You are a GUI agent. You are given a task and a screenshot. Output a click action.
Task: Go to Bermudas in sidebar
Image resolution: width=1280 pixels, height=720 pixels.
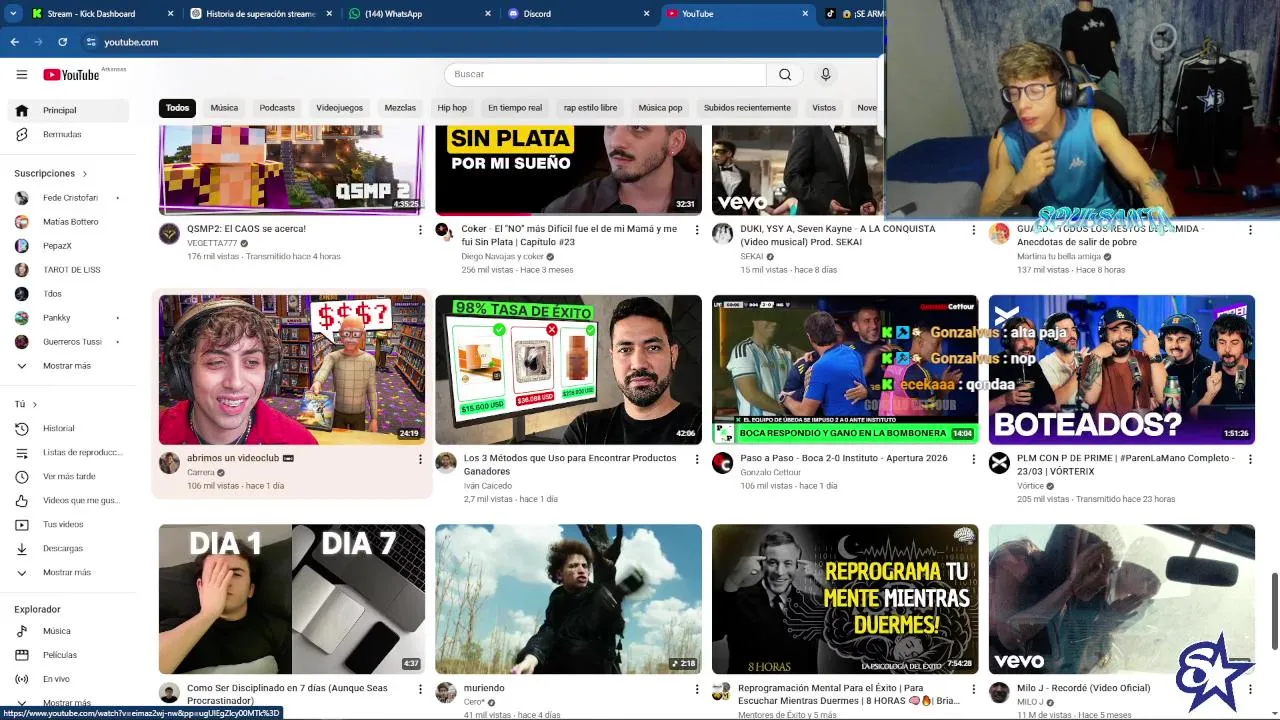tap(70, 134)
